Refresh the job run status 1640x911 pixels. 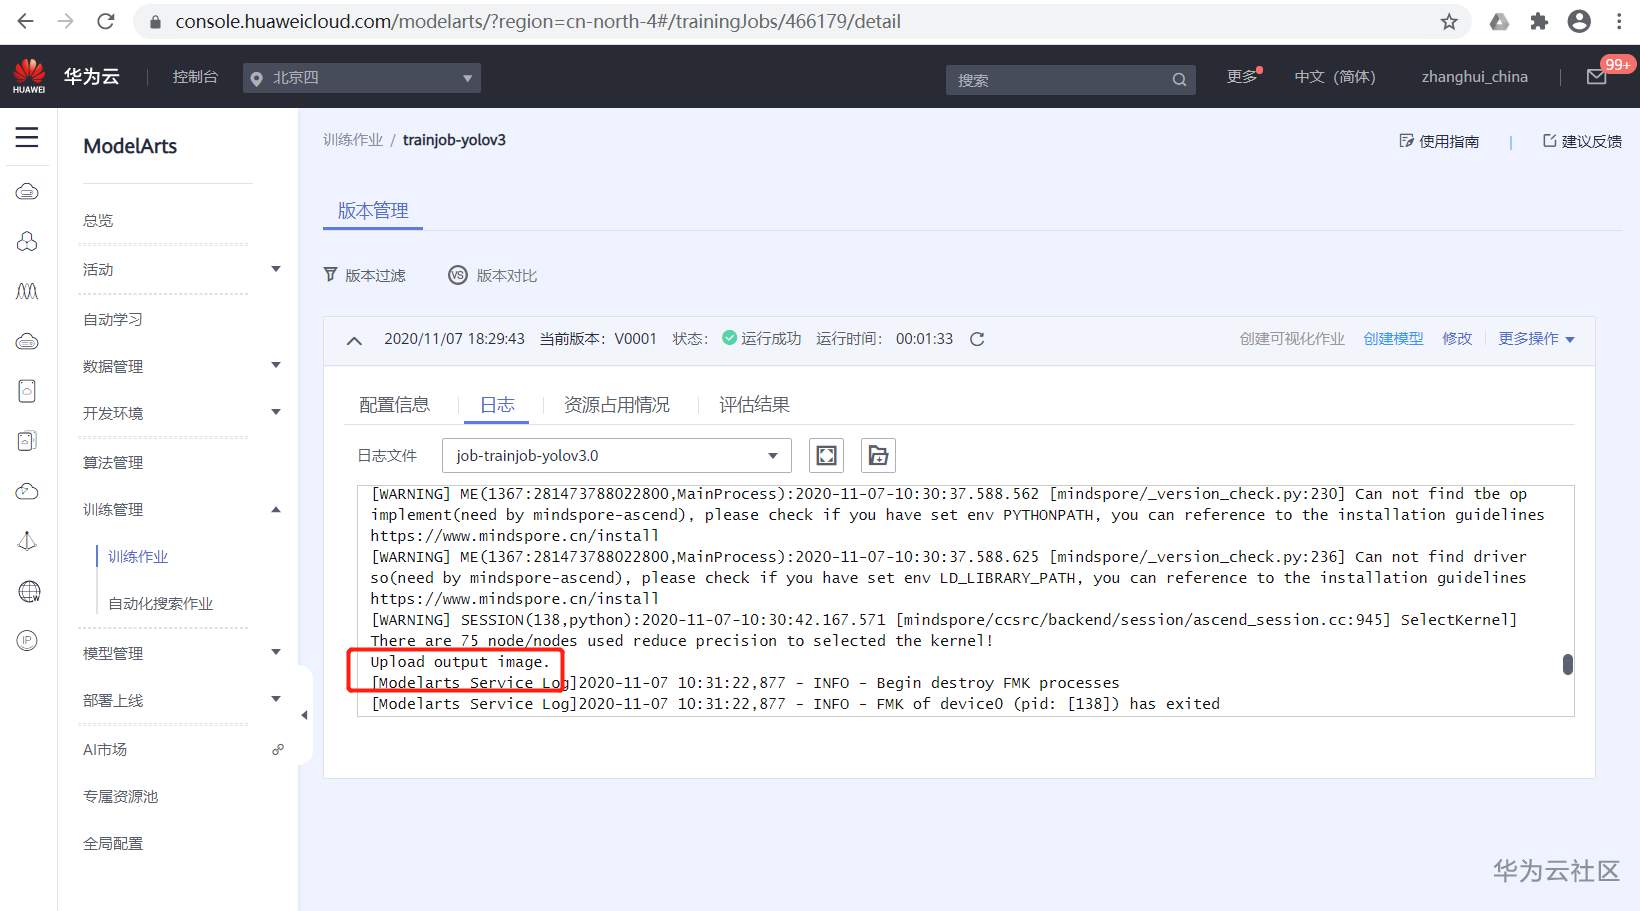coord(977,339)
